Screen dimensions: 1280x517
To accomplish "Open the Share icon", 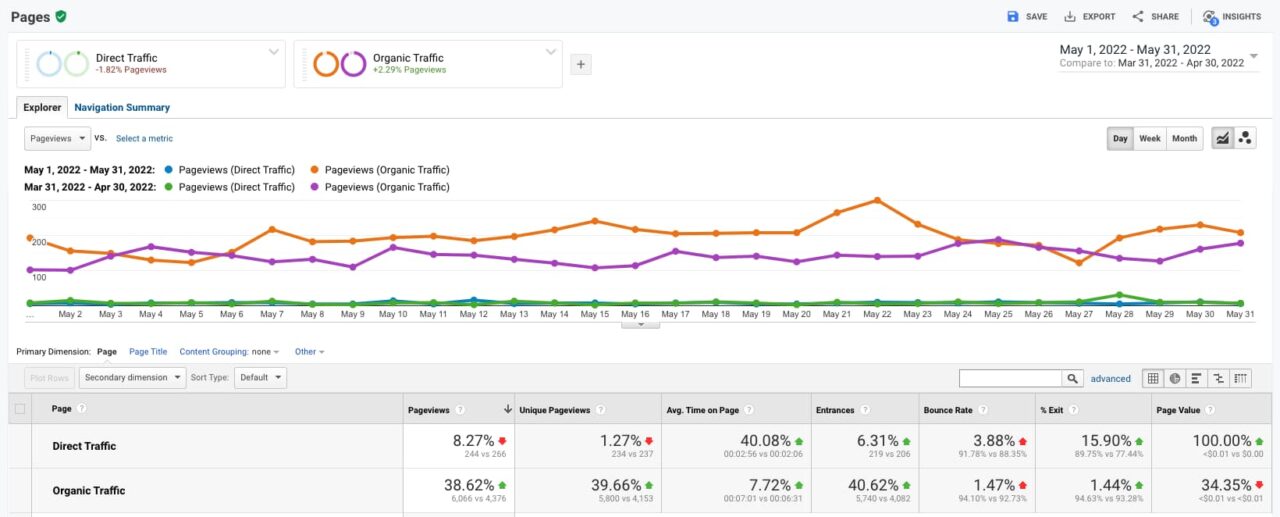I will pyautogui.click(x=1138, y=16).
